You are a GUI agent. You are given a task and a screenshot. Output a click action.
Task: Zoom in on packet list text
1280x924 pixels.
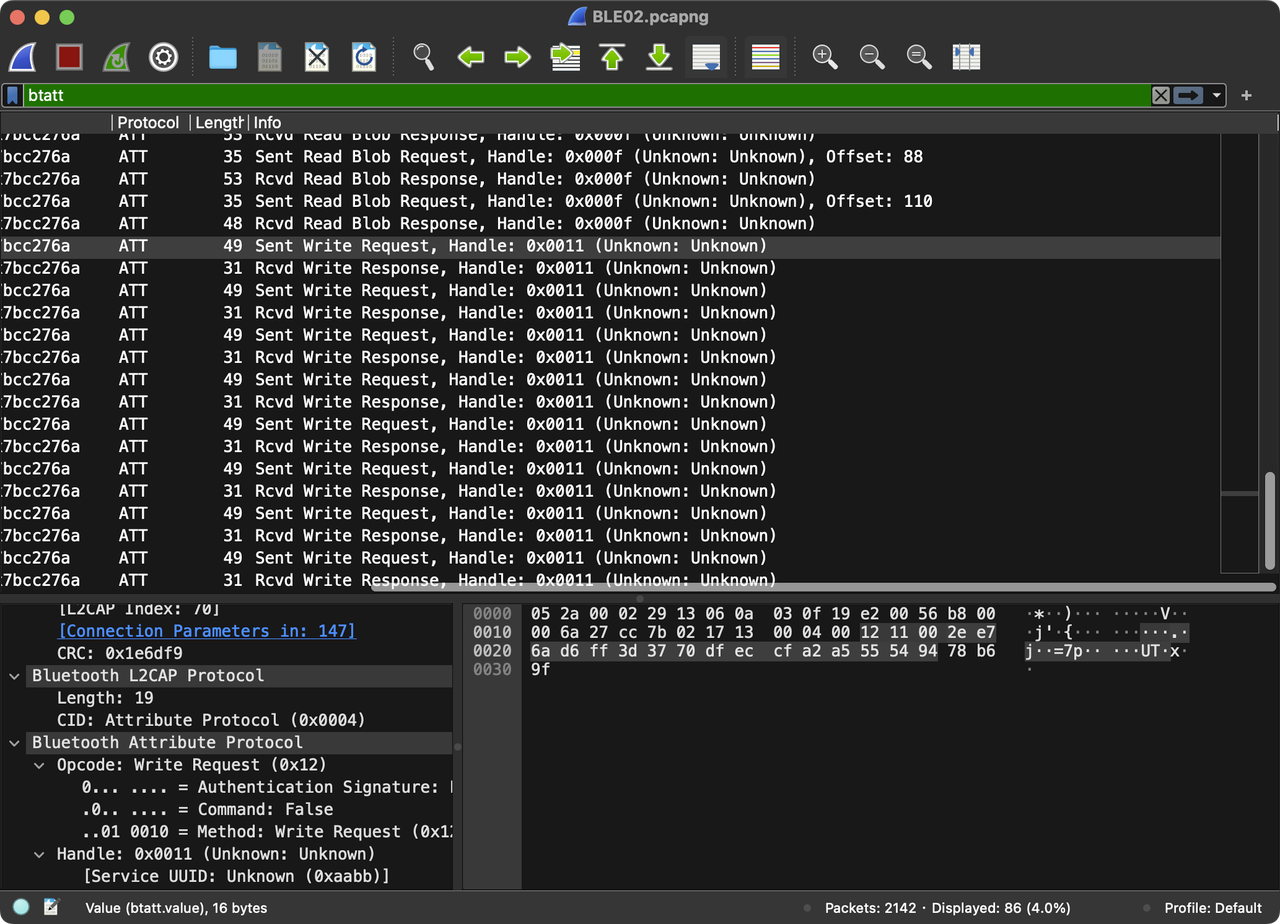coord(825,57)
